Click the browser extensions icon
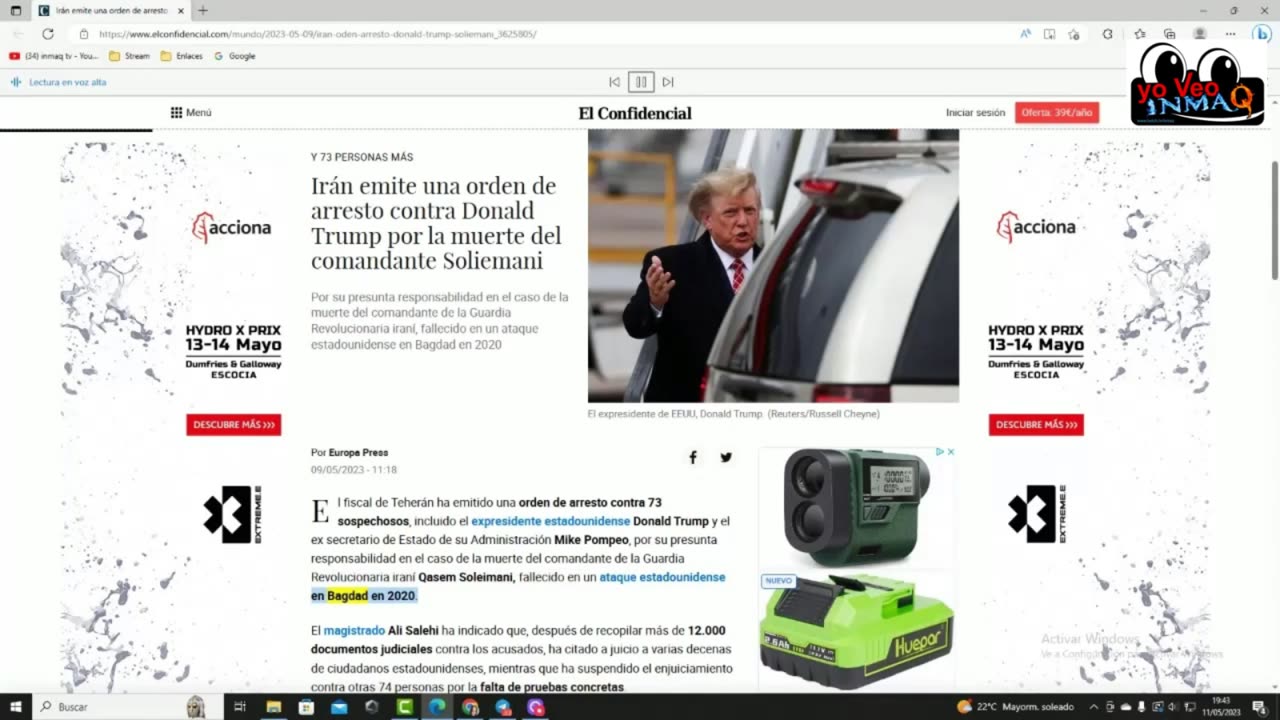This screenshot has height=720, width=1280. [1107, 34]
